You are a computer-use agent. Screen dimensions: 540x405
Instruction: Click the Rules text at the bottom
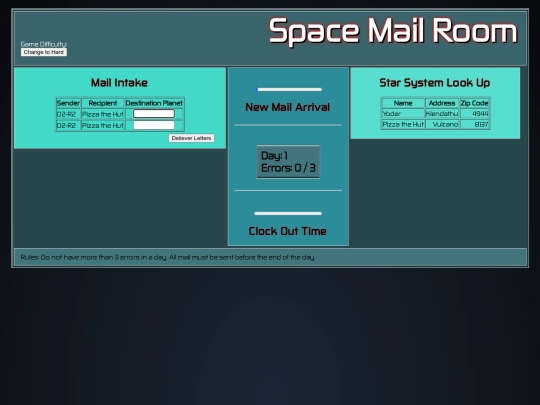(168, 257)
